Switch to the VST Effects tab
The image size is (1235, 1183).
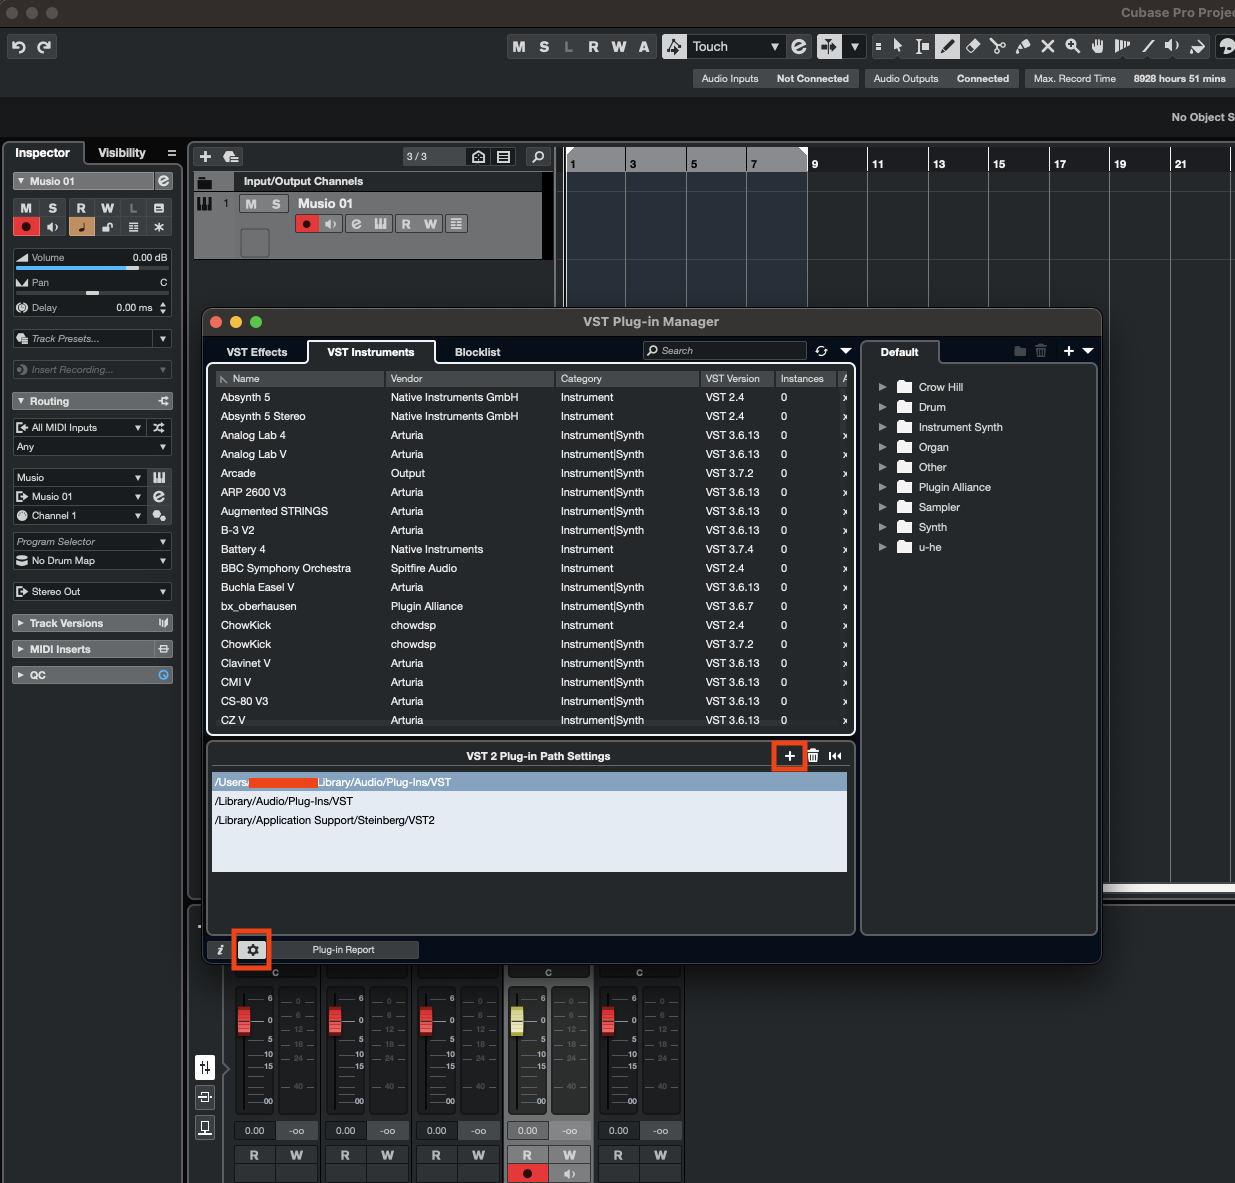pos(257,352)
